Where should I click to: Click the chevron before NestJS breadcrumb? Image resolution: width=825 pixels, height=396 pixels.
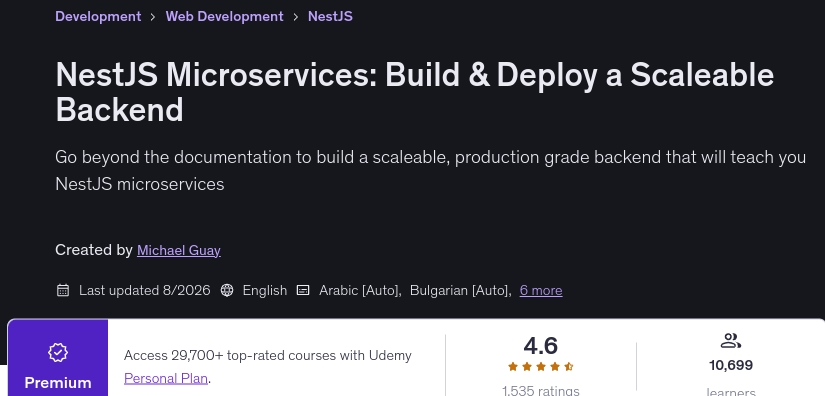(x=295, y=17)
